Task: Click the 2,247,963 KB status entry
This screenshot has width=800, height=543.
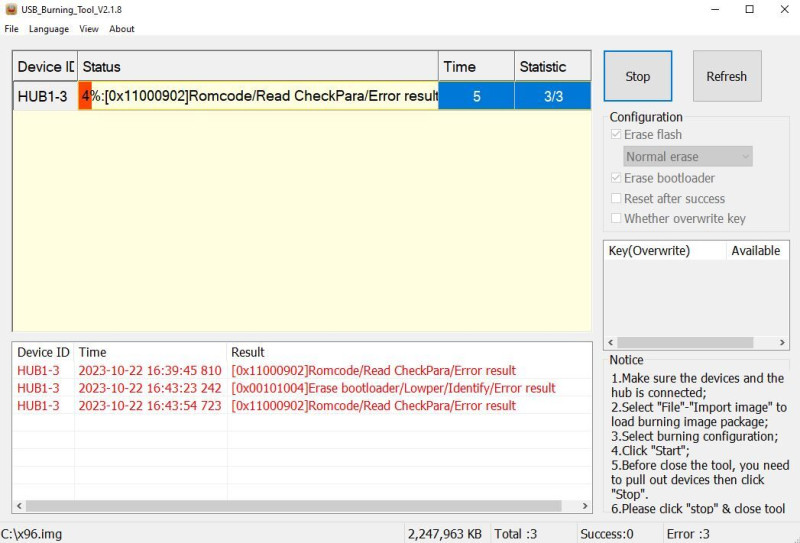Action: [444, 534]
